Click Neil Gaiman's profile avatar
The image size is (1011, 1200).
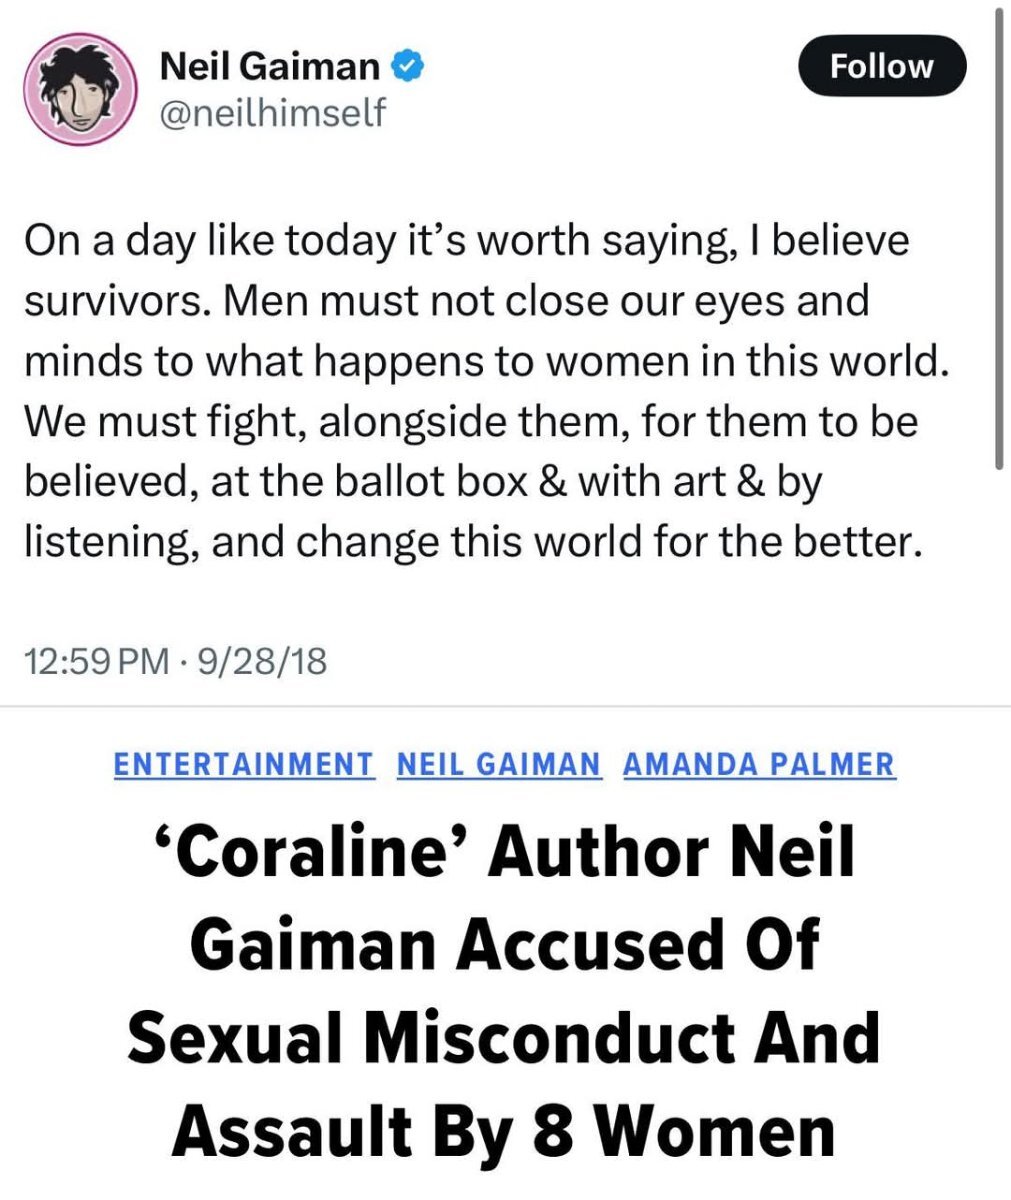[x=80, y=89]
